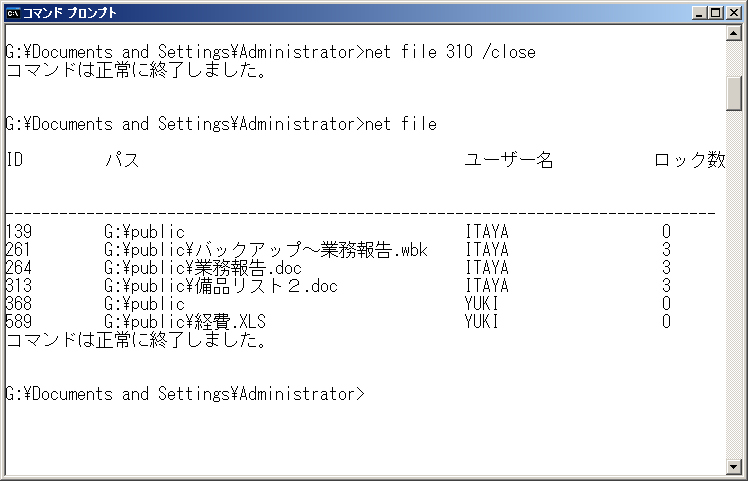Click the 備品リスト2.doc path entry
This screenshot has height=481, width=748.
click(221, 286)
